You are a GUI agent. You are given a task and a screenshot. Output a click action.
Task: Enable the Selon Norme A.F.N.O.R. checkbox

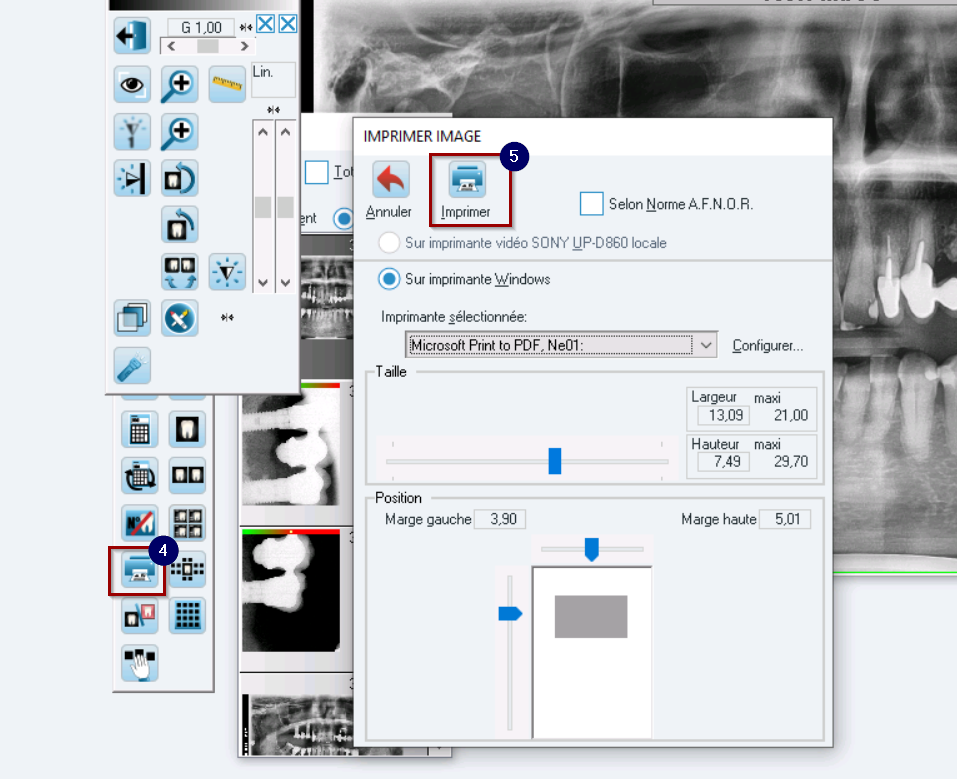pyautogui.click(x=591, y=204)
